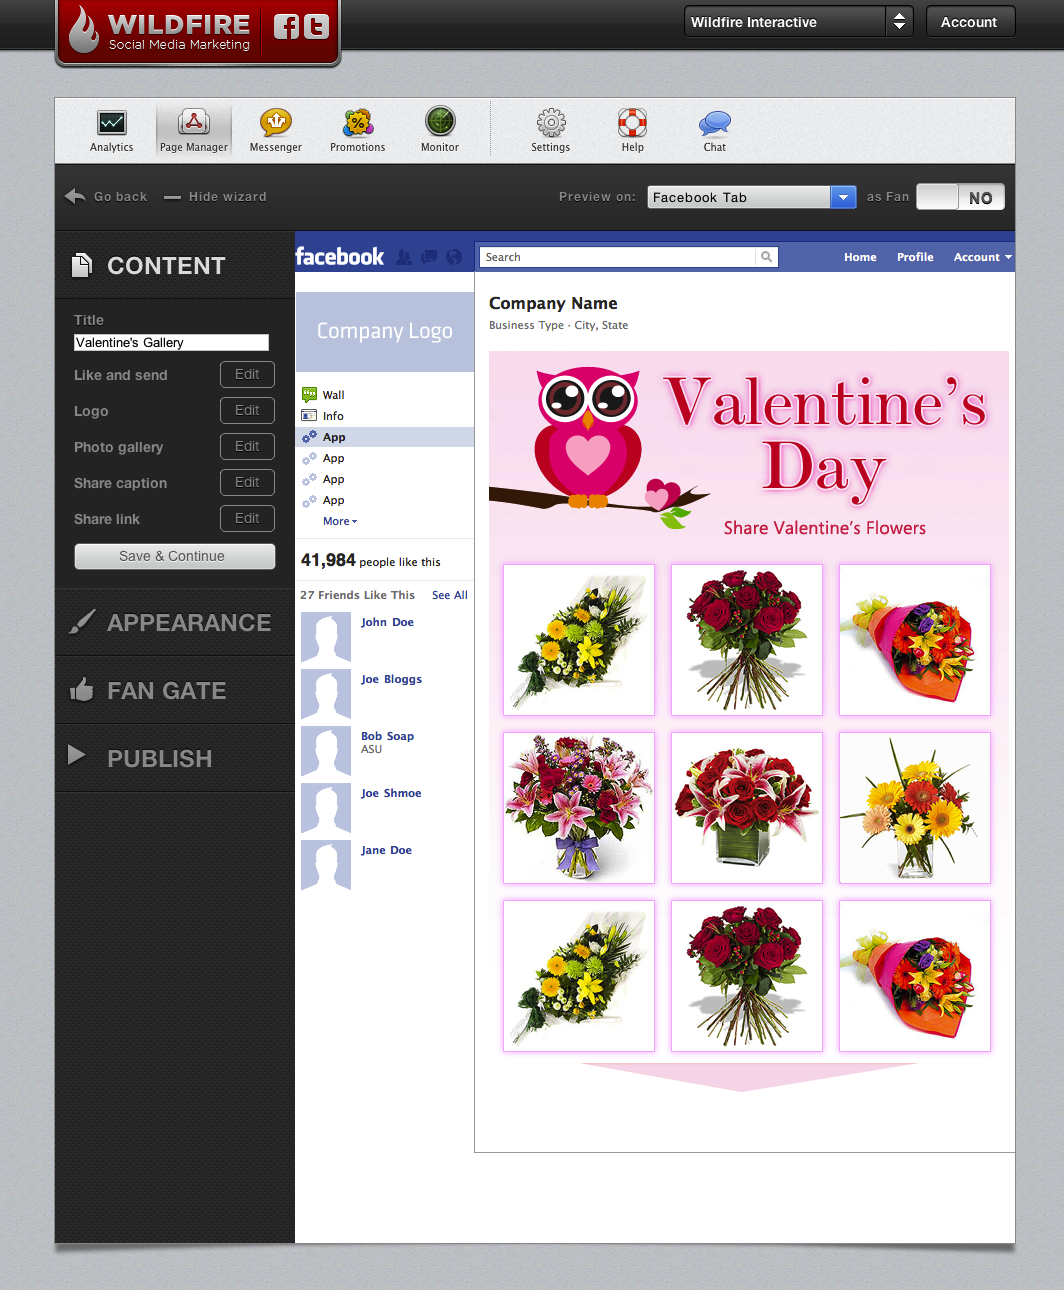
Task: Click the Appearance brush icon
Action: point(82,622)
